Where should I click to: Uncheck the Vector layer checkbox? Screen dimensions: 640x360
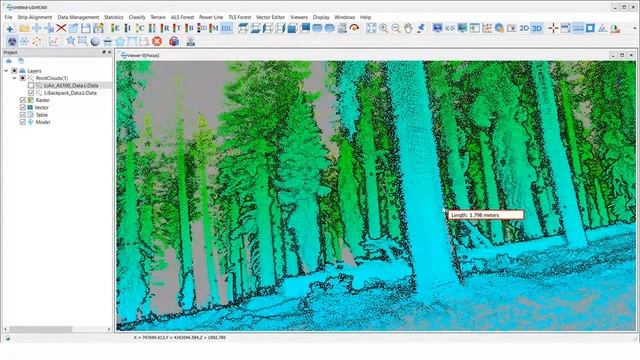point(22,107)
